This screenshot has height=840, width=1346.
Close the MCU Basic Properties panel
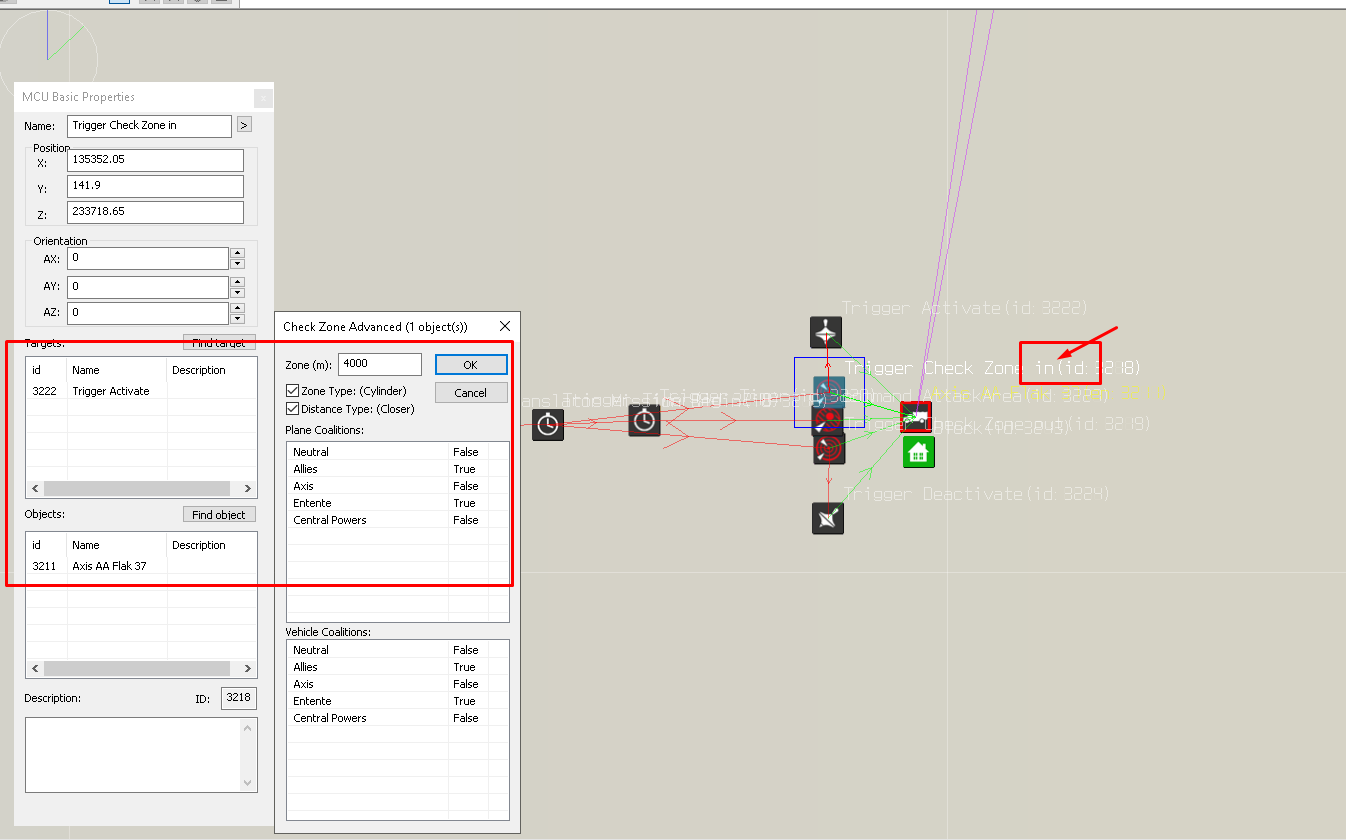click(263, 98)
